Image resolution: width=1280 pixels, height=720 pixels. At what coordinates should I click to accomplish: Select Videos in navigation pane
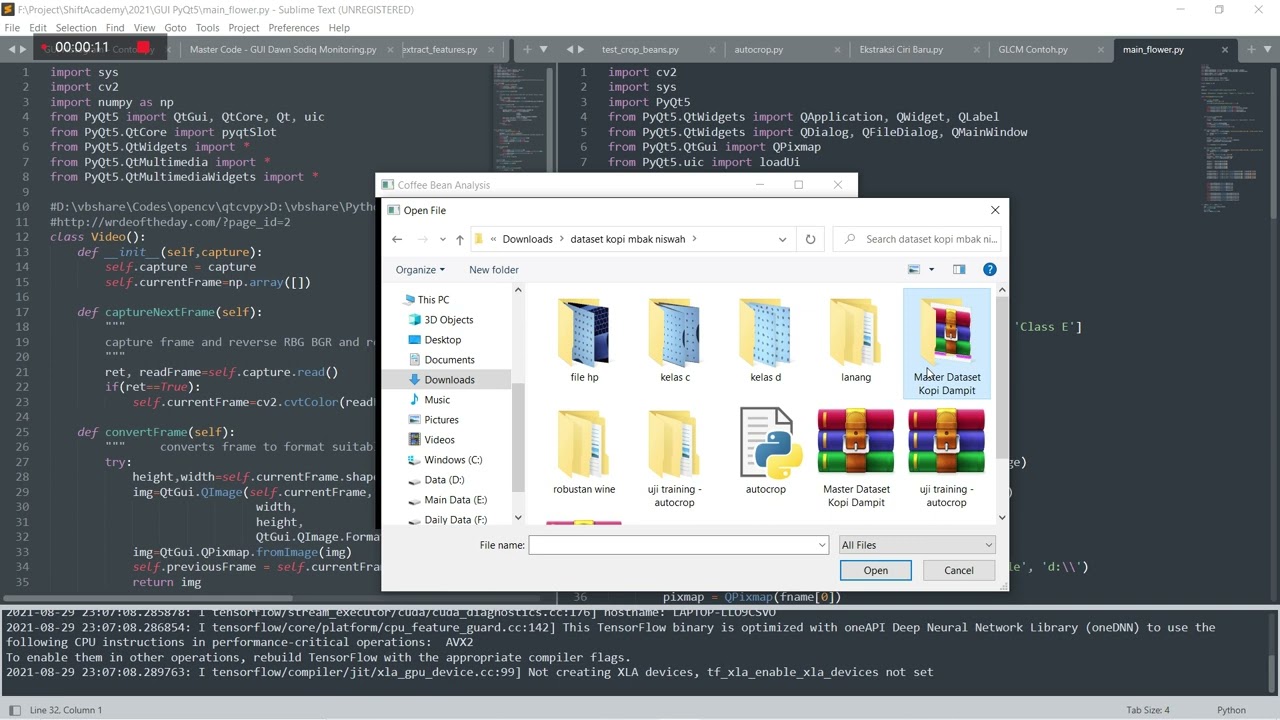click(439, 440)
